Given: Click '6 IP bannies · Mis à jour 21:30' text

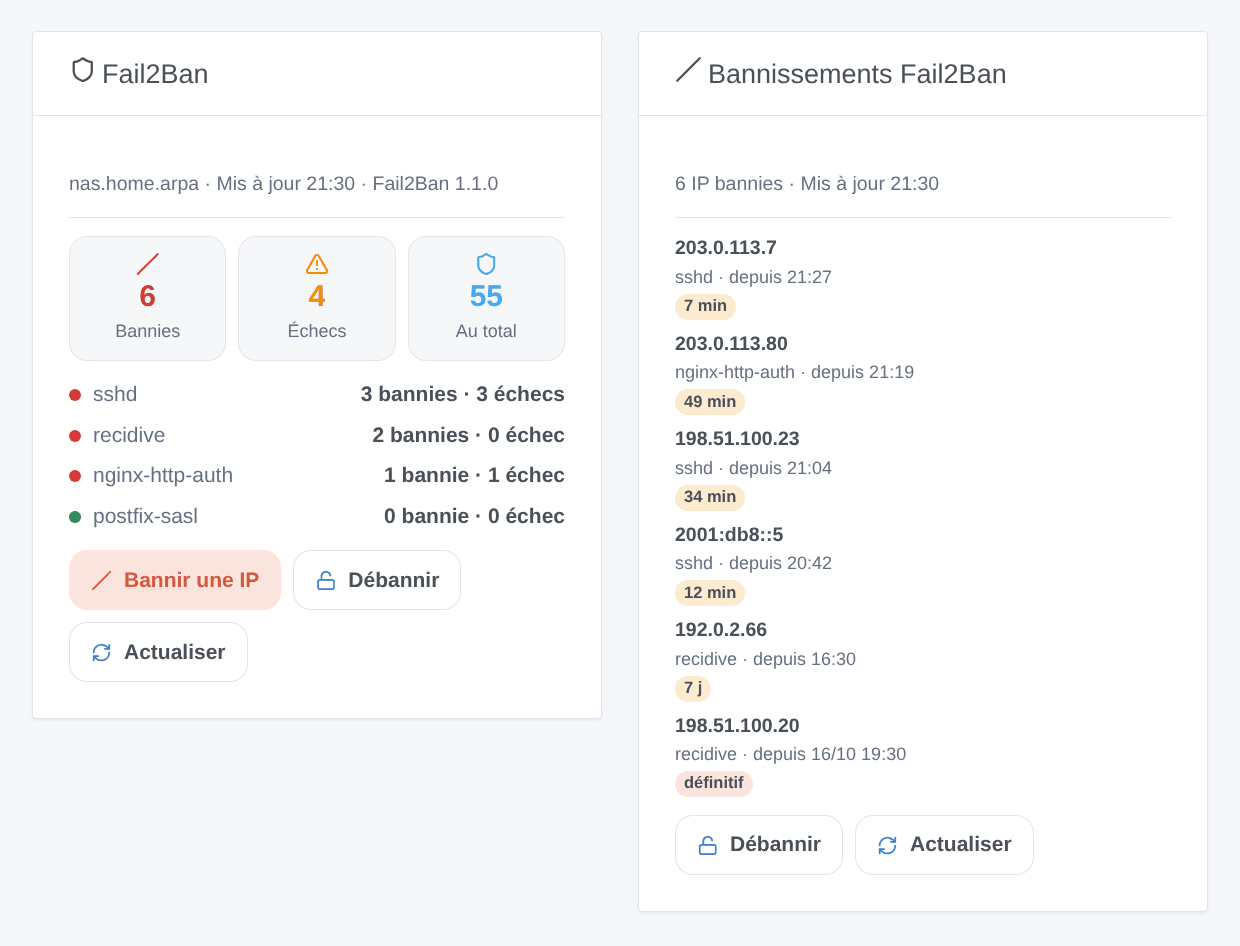Looking at the screenshot, I should pos(807,184).
